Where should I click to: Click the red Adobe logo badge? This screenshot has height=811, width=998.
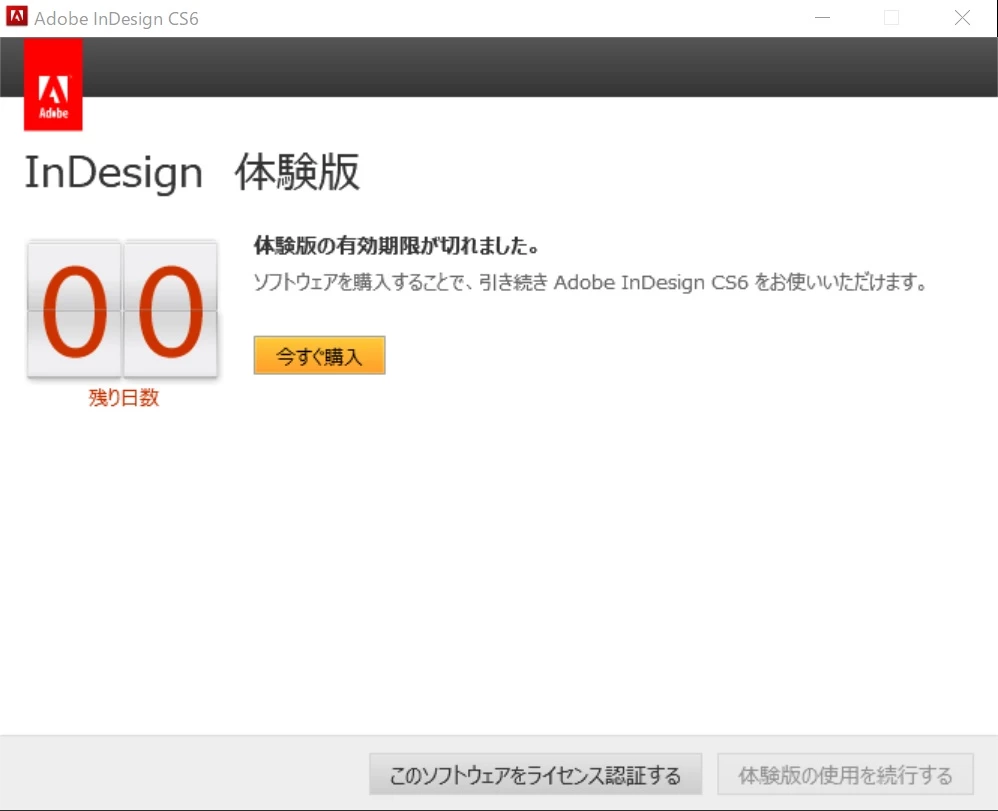[53, 84]
